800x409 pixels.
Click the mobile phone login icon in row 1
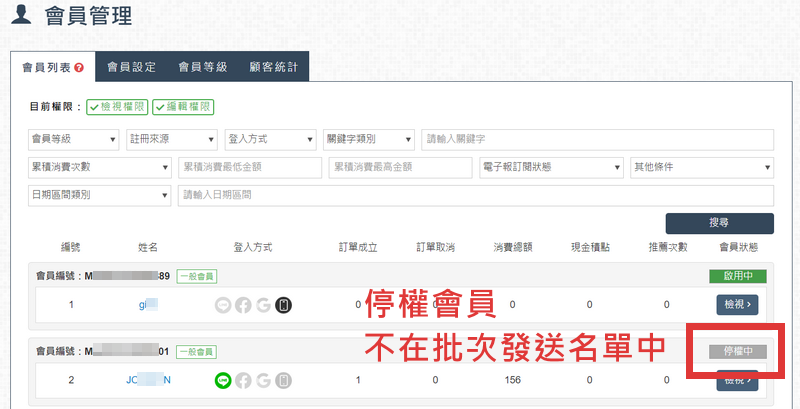pos(284,305)
